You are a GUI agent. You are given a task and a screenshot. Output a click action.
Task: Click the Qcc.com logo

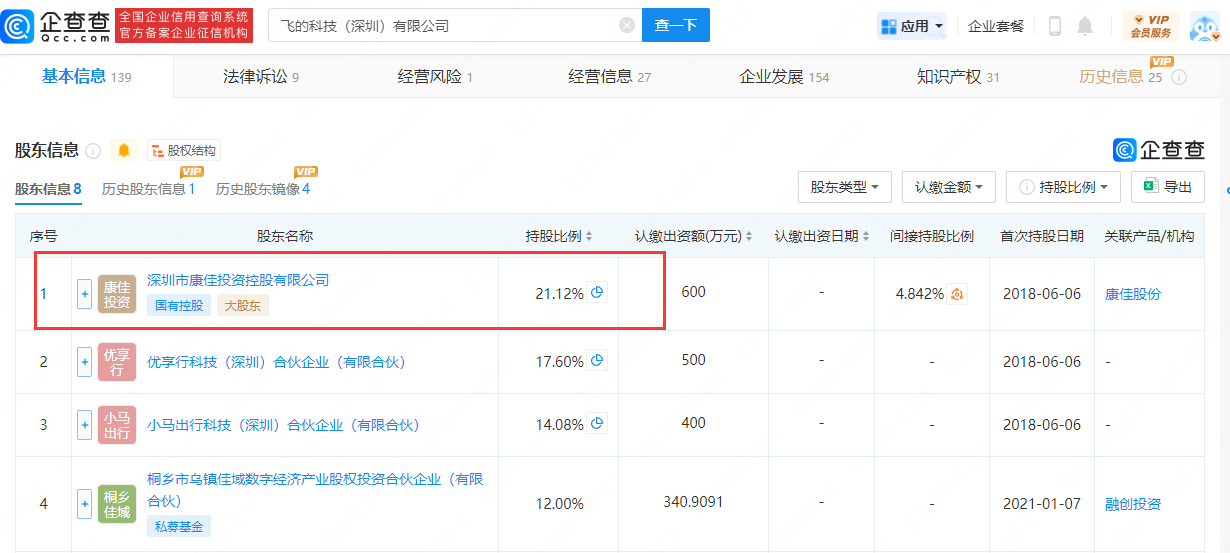click(56, 25)
